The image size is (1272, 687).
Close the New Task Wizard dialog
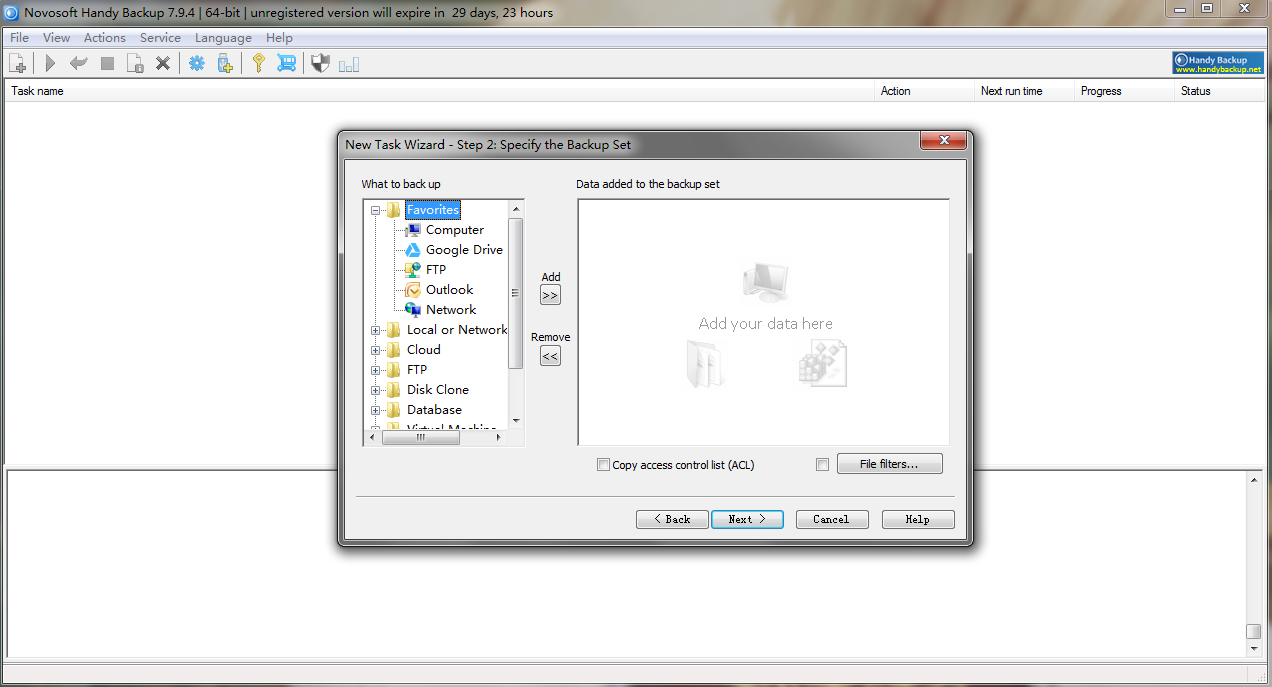[x=943, y=142]
